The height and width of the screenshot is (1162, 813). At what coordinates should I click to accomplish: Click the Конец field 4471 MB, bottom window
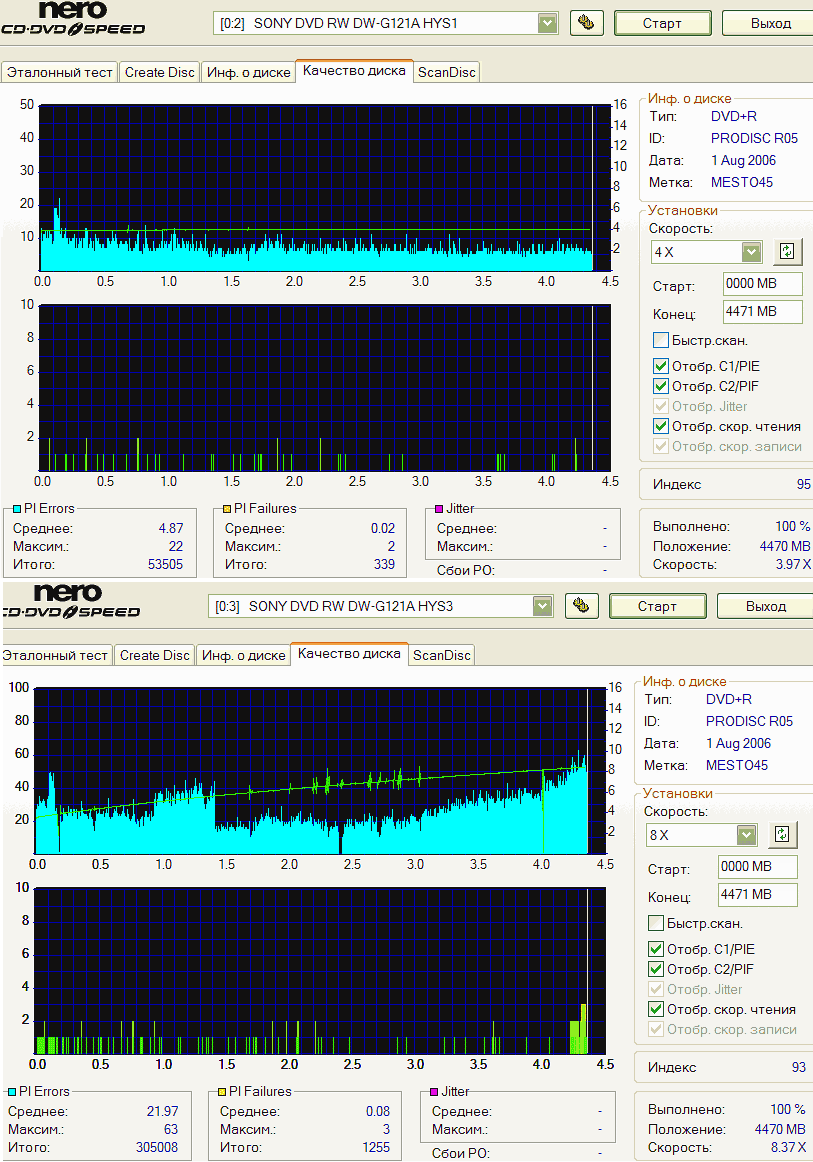pyautogui.click(x=757, y=895)
